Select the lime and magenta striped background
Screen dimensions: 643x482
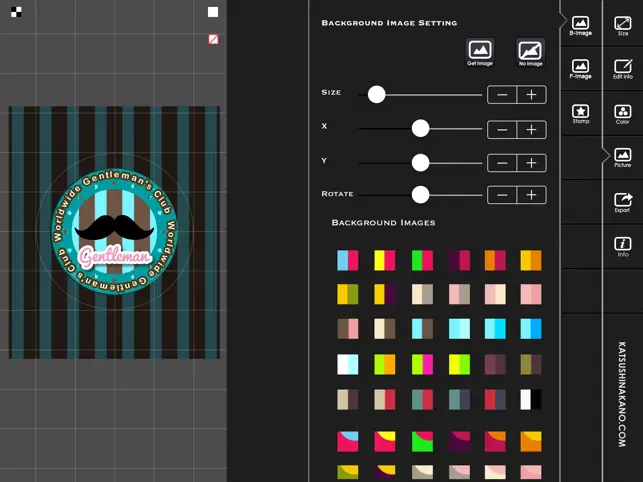click(422, 364)
